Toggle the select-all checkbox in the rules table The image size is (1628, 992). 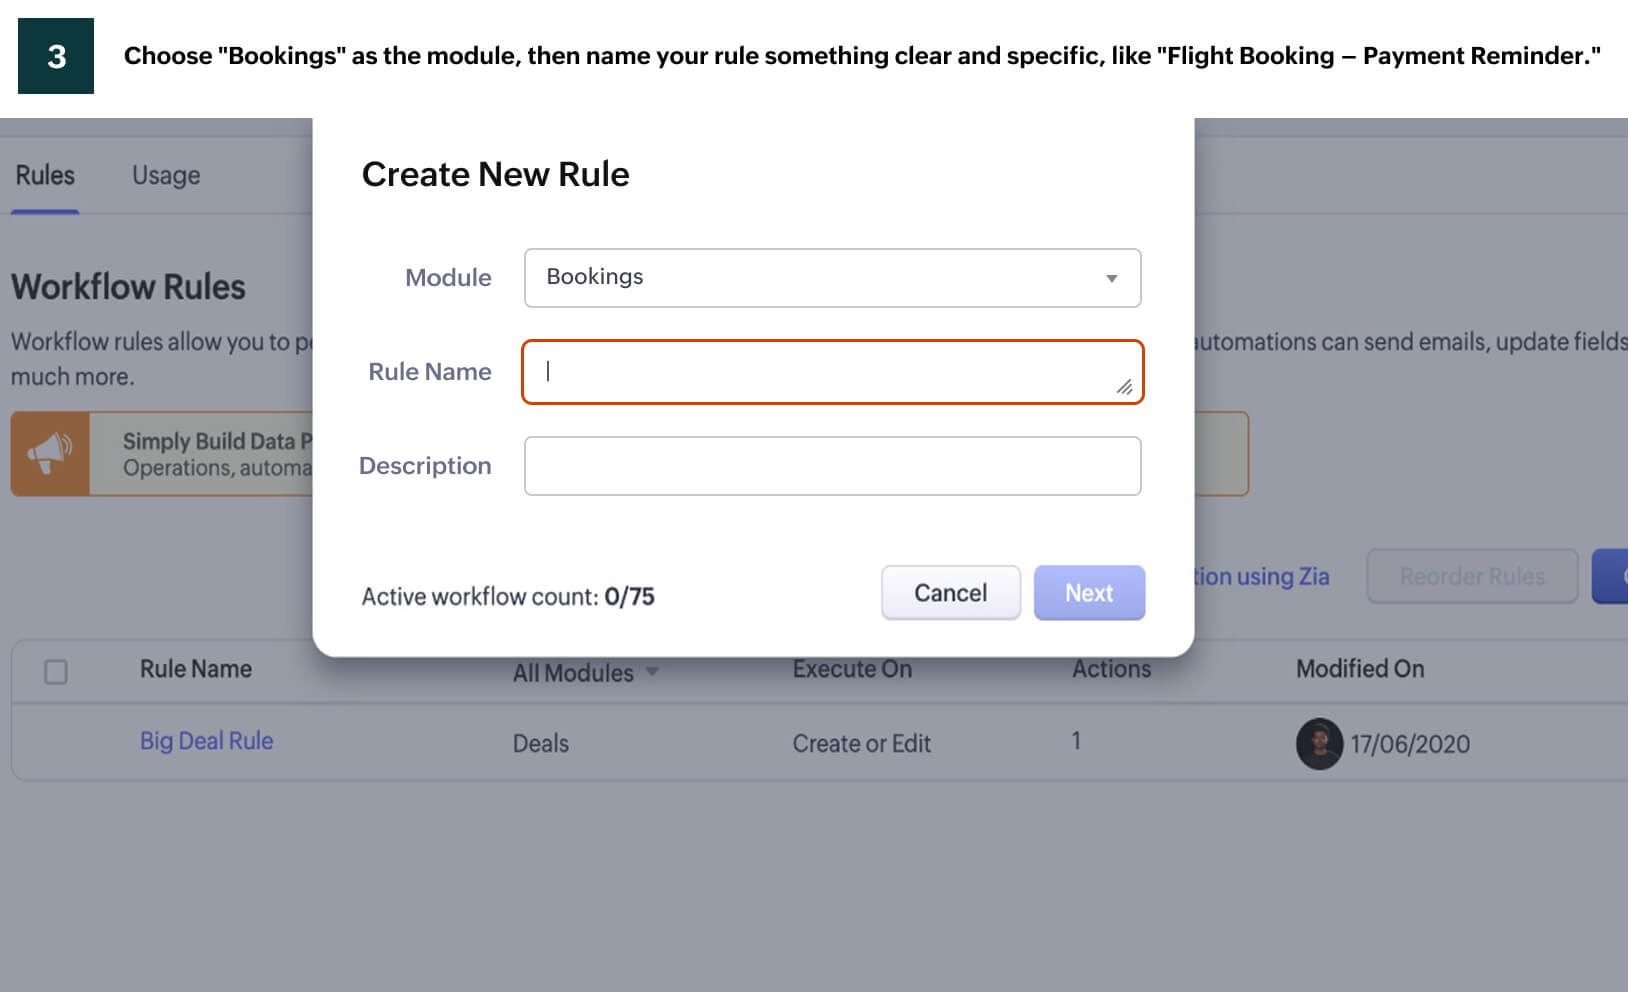(x=56, y=671)
